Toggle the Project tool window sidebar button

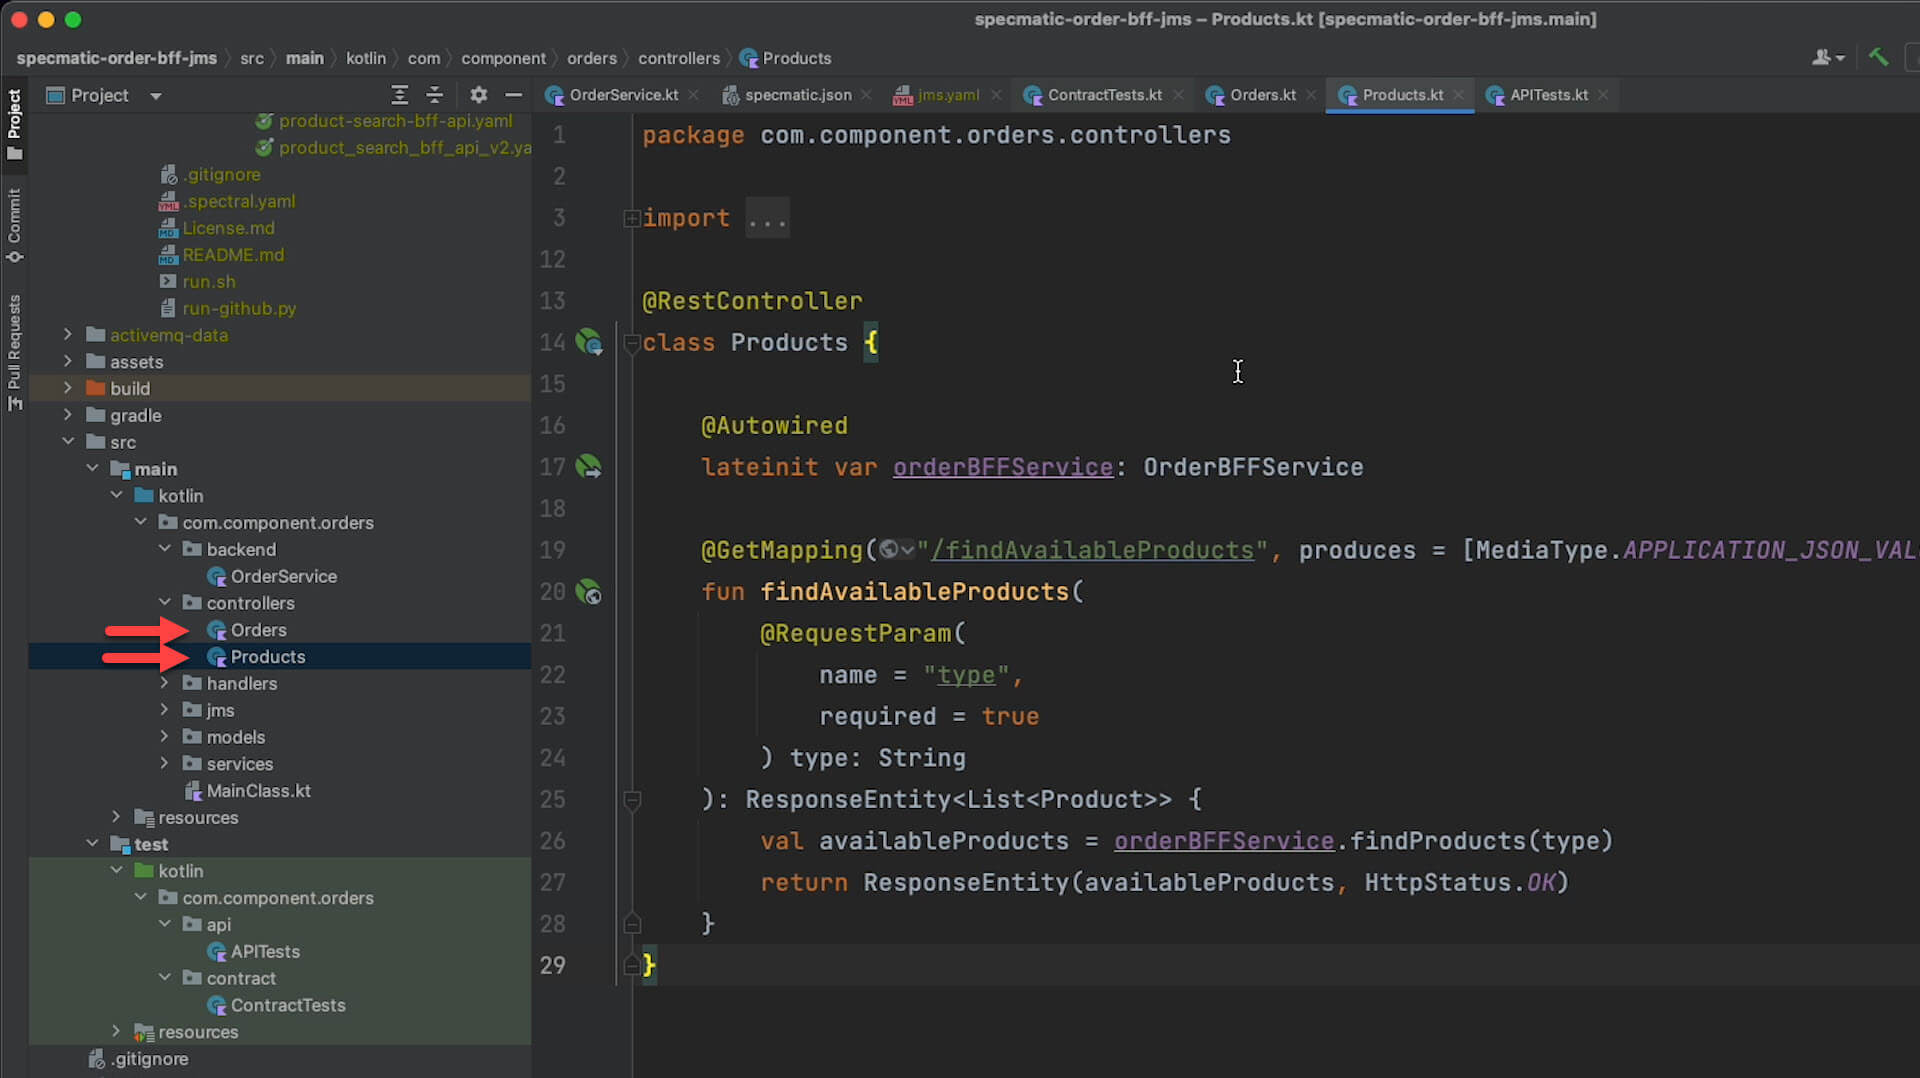click(x=14, y=124)
